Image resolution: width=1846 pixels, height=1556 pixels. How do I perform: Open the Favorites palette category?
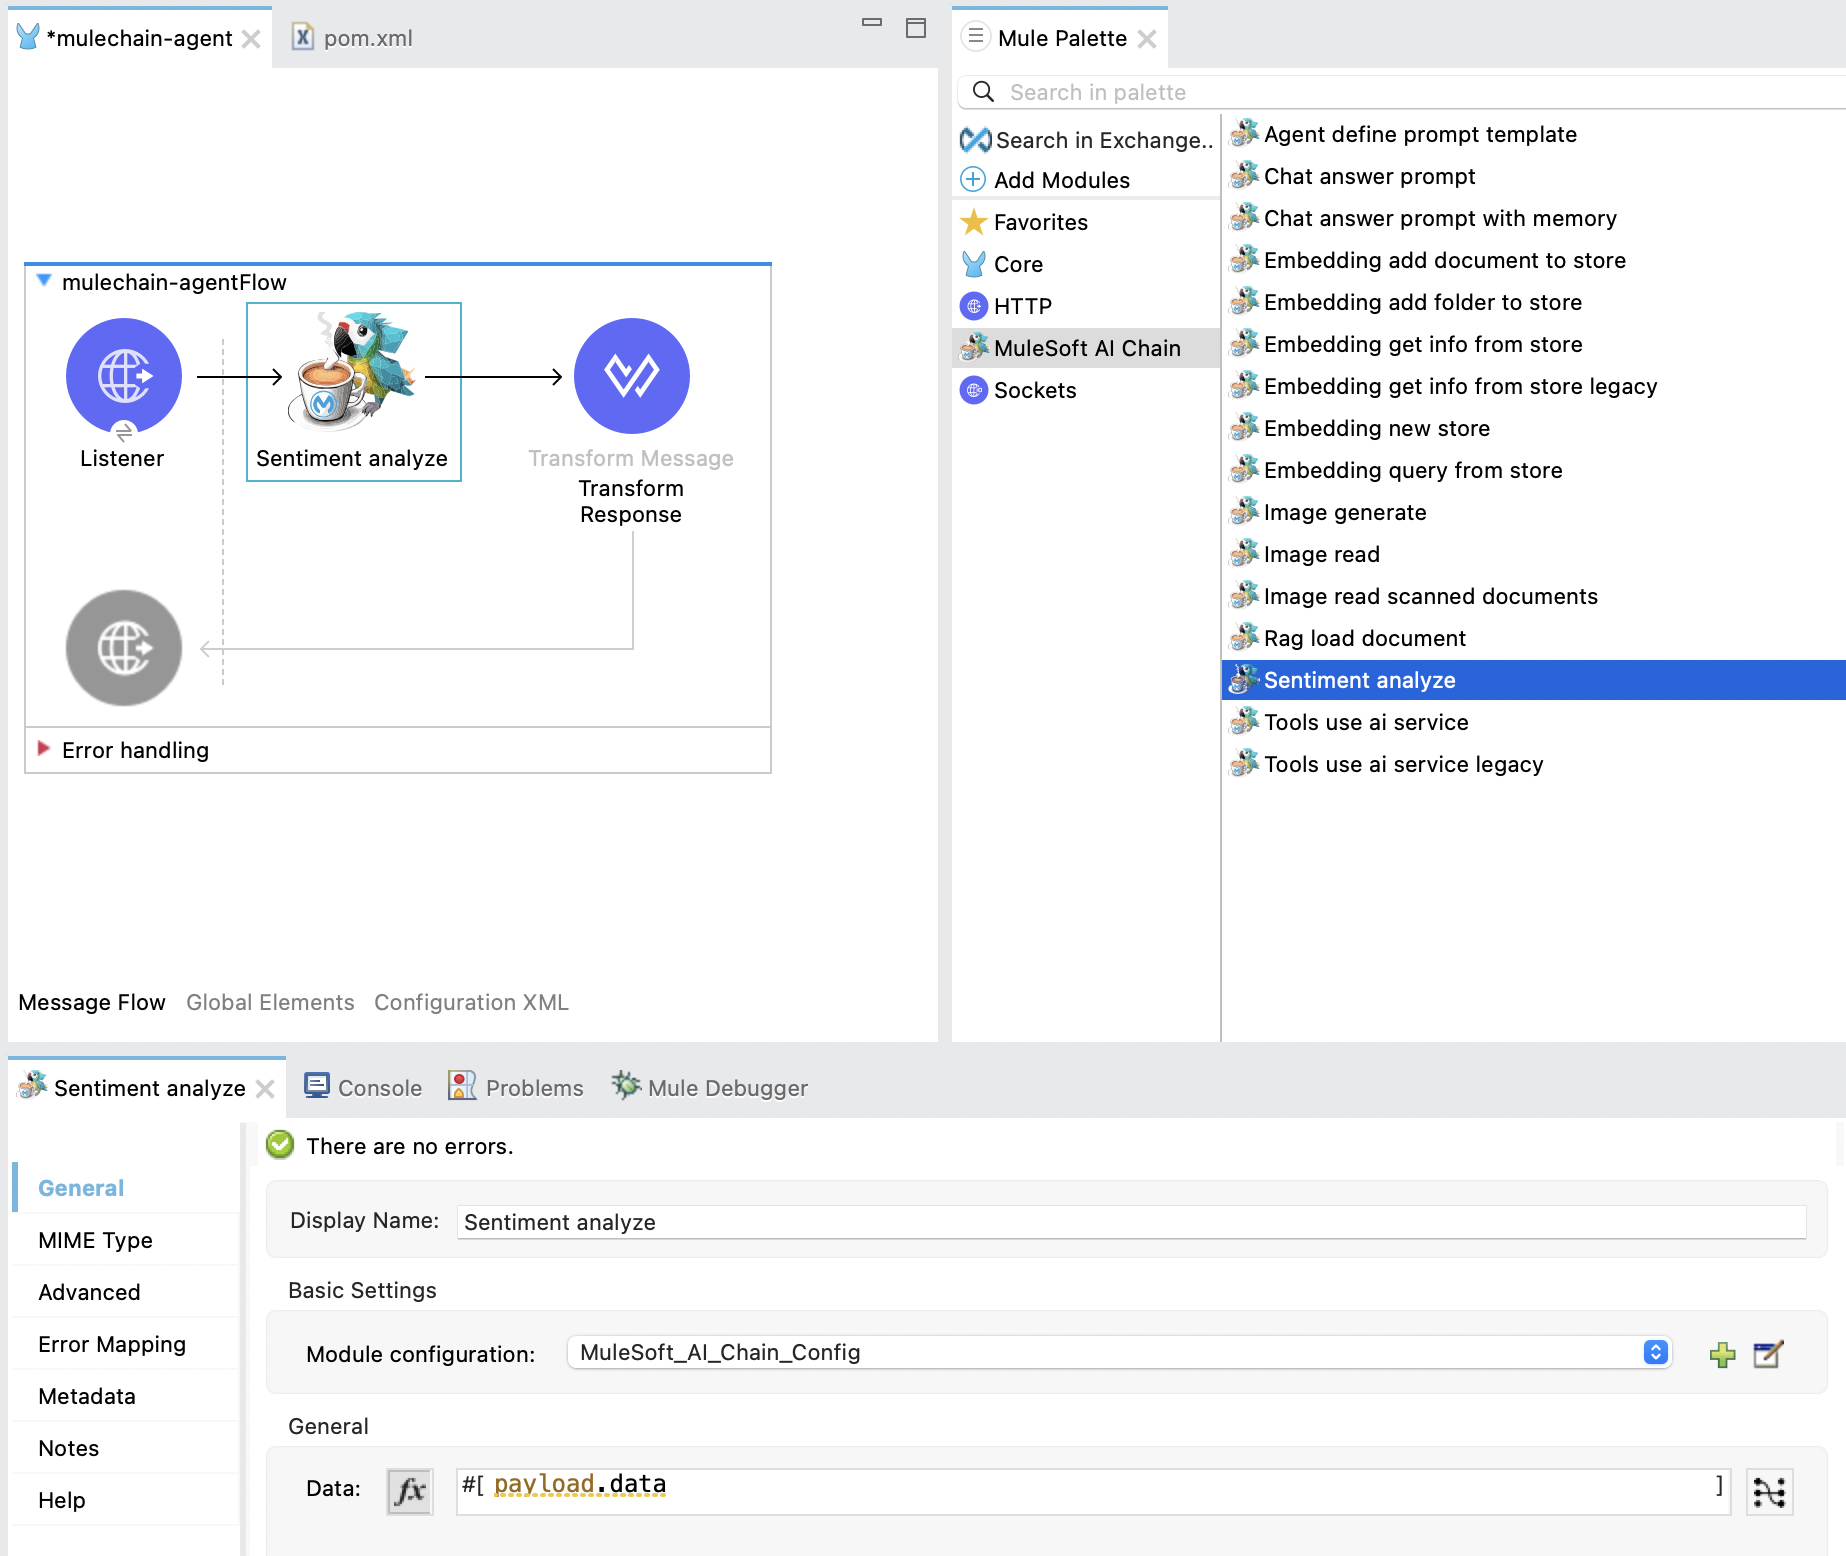pyautogui.click(x=1024, y=222)
